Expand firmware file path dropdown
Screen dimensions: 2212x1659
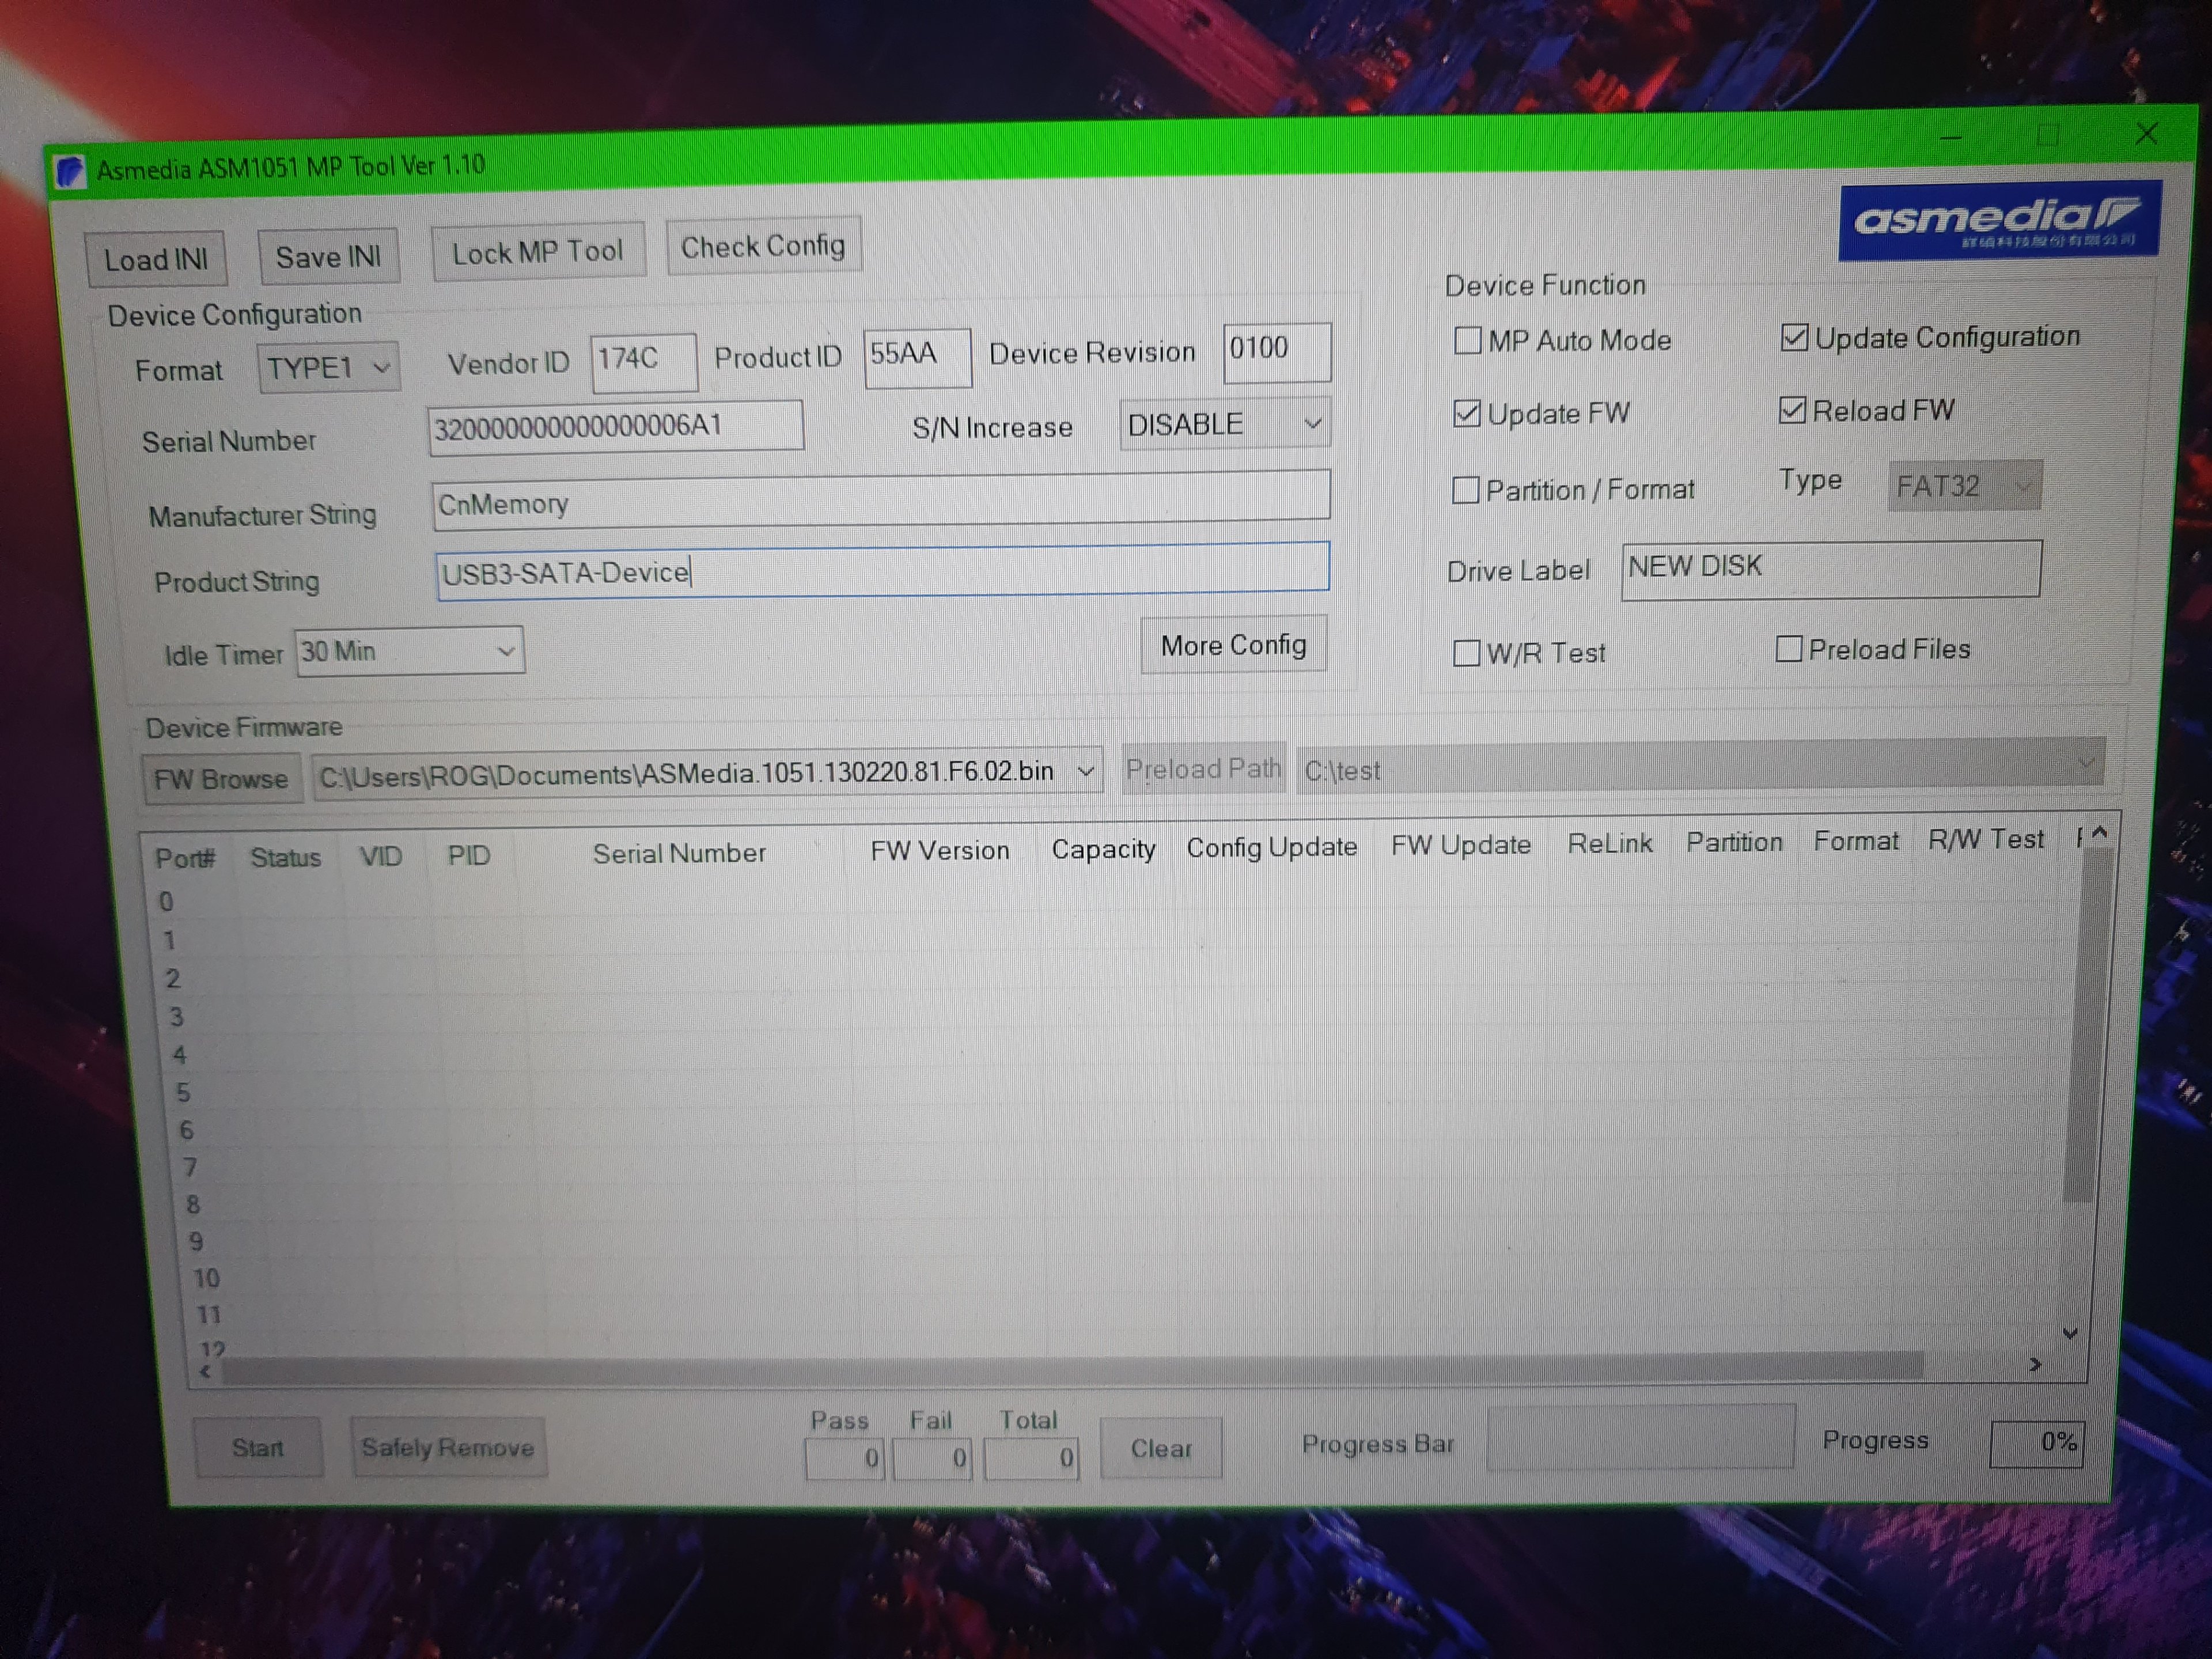[1085, 772]
